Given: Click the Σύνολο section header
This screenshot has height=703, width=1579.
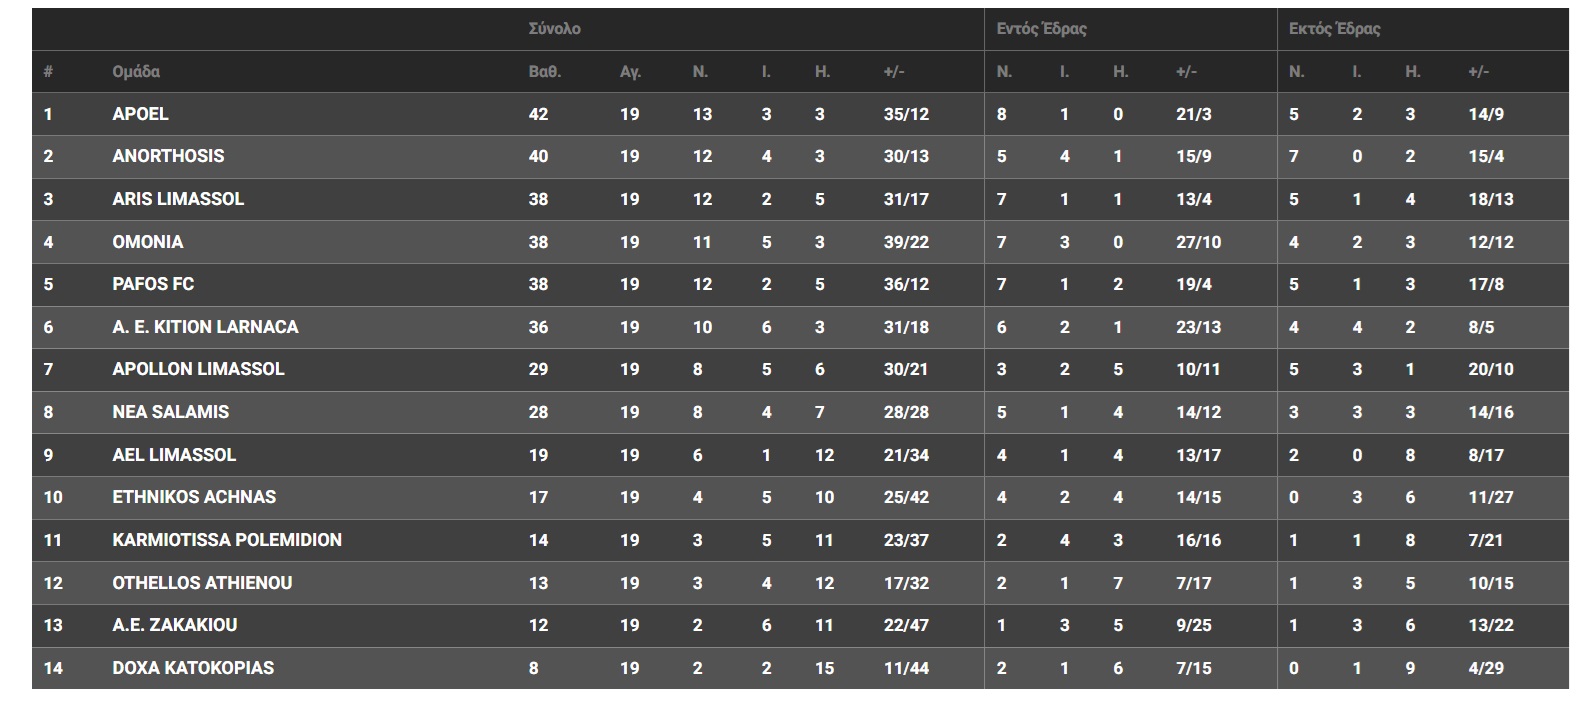Looking at the screenshot, I should coord(554,29).
